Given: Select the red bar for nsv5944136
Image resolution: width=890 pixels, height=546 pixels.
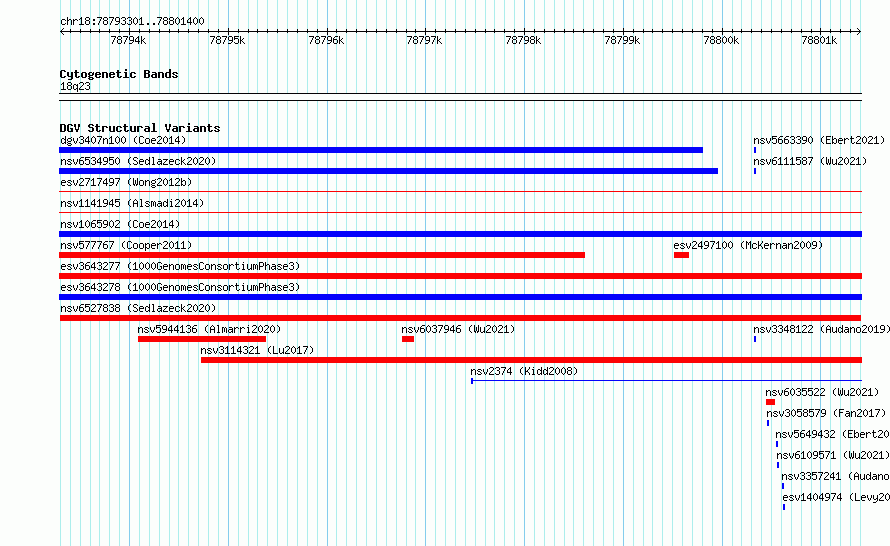Looking at the screenshot, I should pos(202,339).
